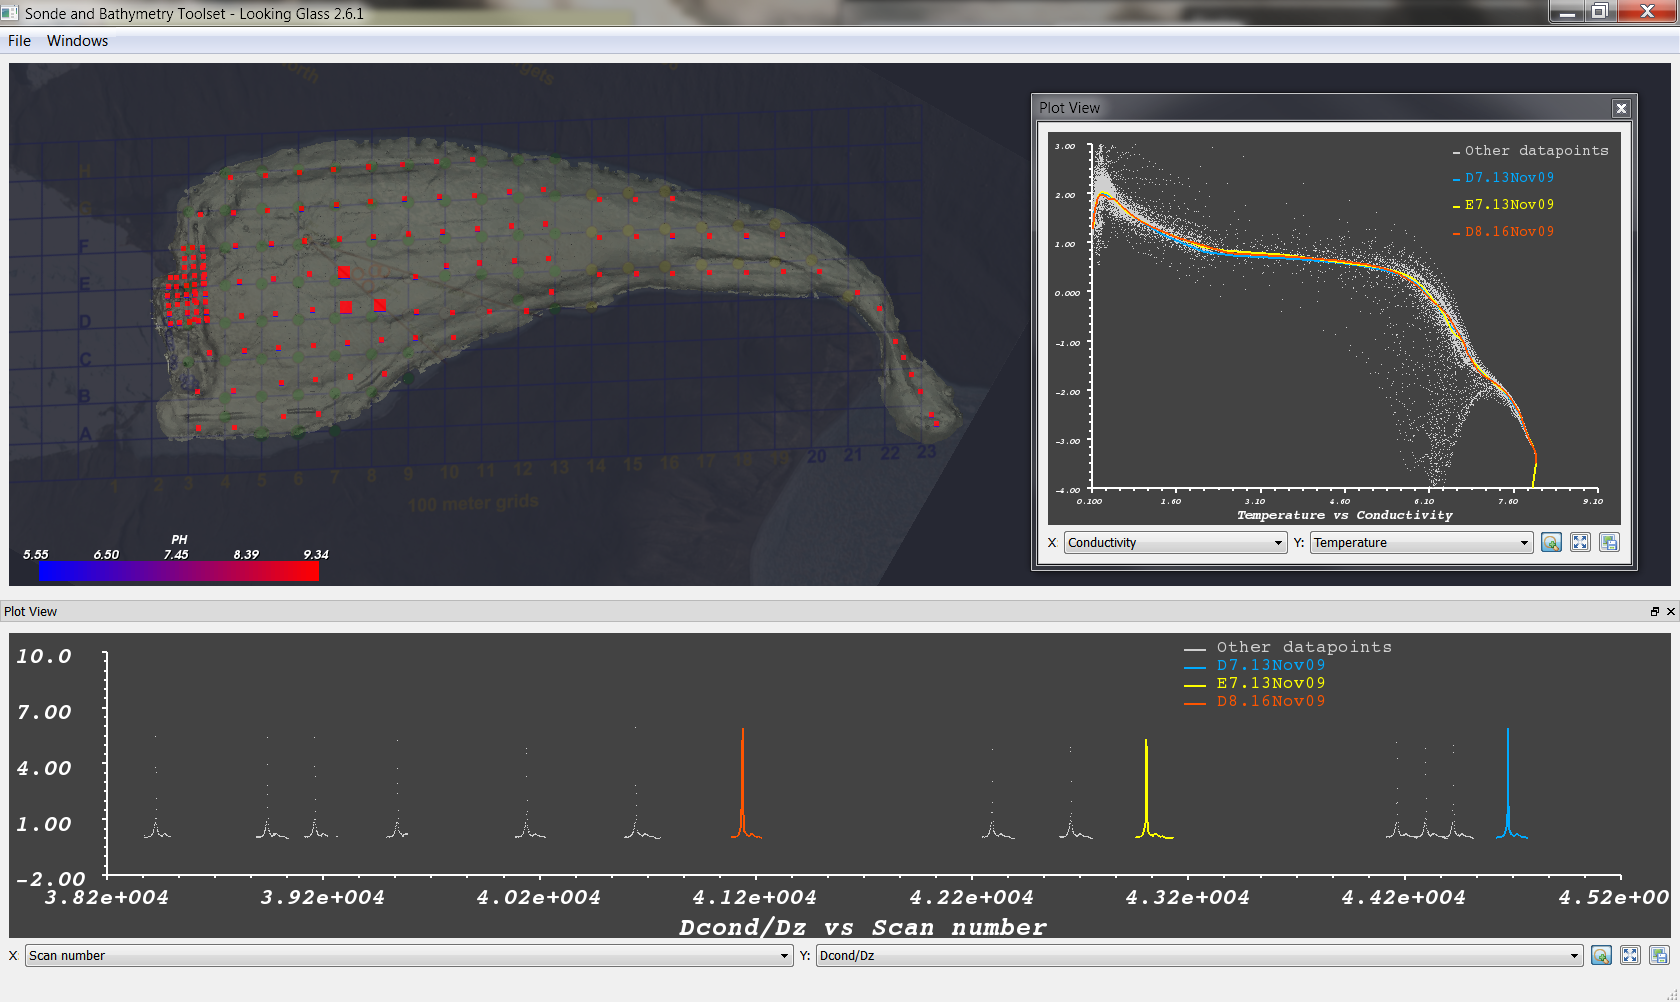Click the PH color scale bar
The width and height of the screenshot is (1680, 1002).
pos(179,571)
